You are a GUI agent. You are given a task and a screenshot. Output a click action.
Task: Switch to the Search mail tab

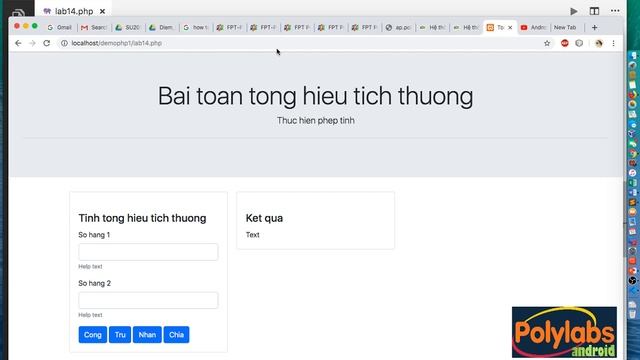pos(93,27)
